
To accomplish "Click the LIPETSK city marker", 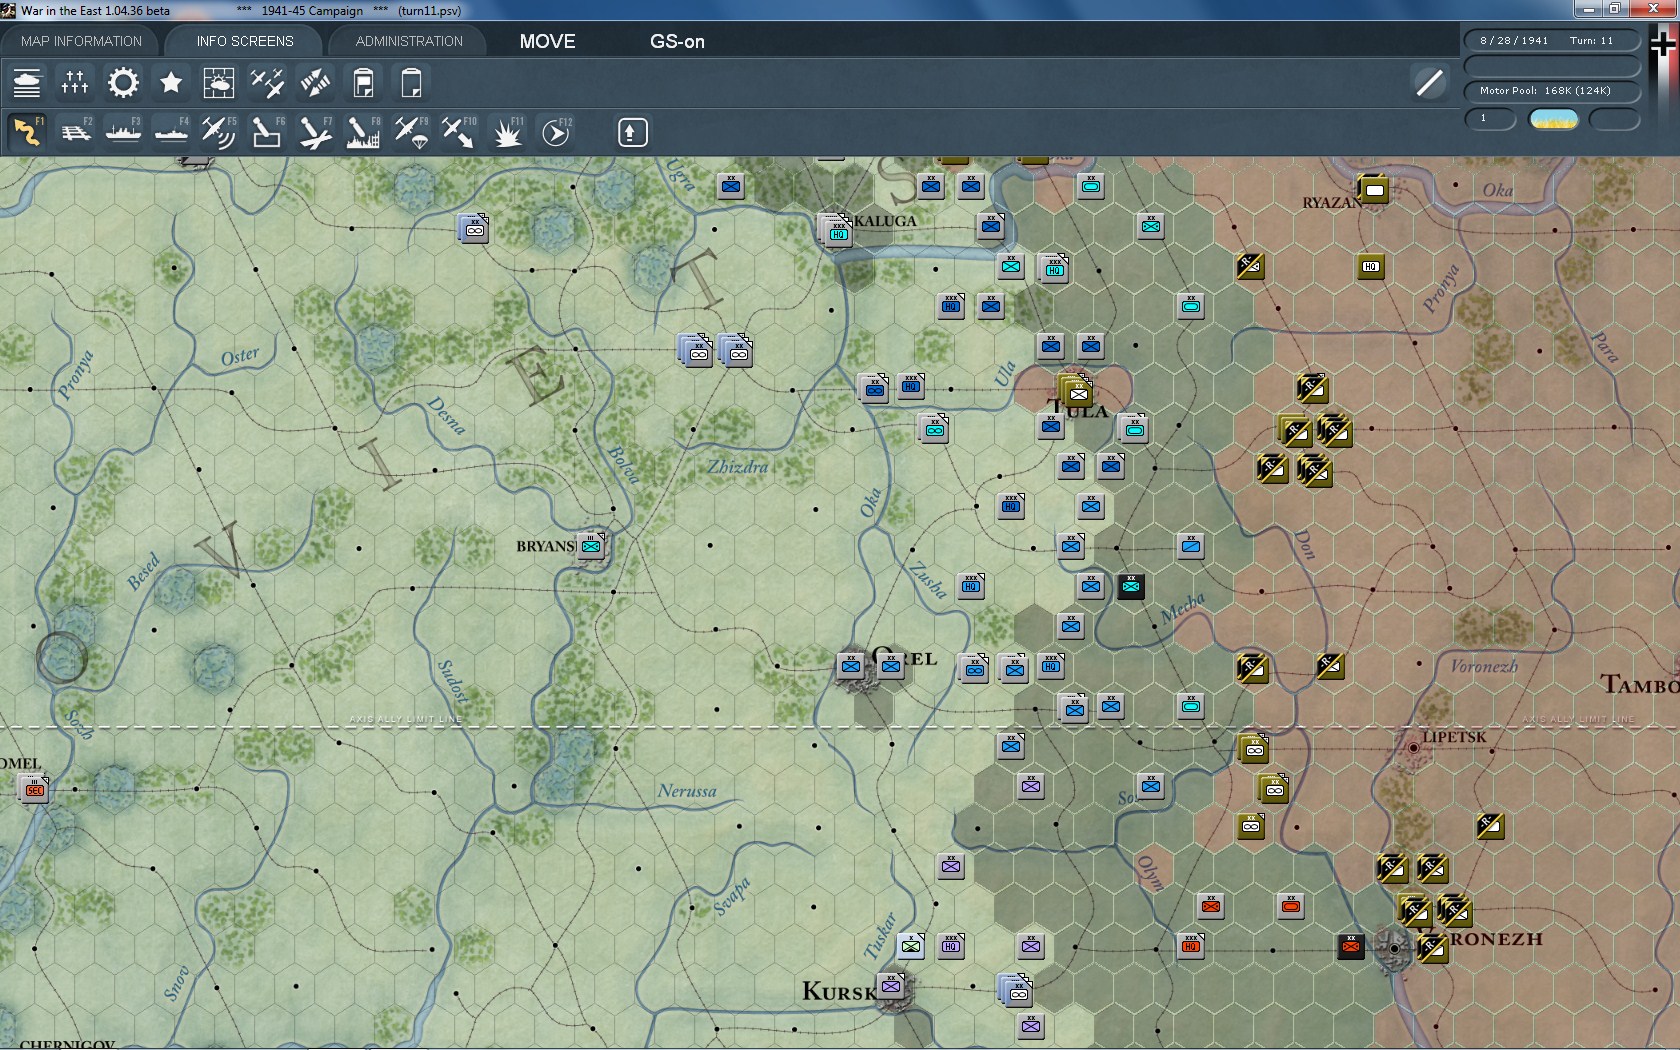I will click(1413, 747).
